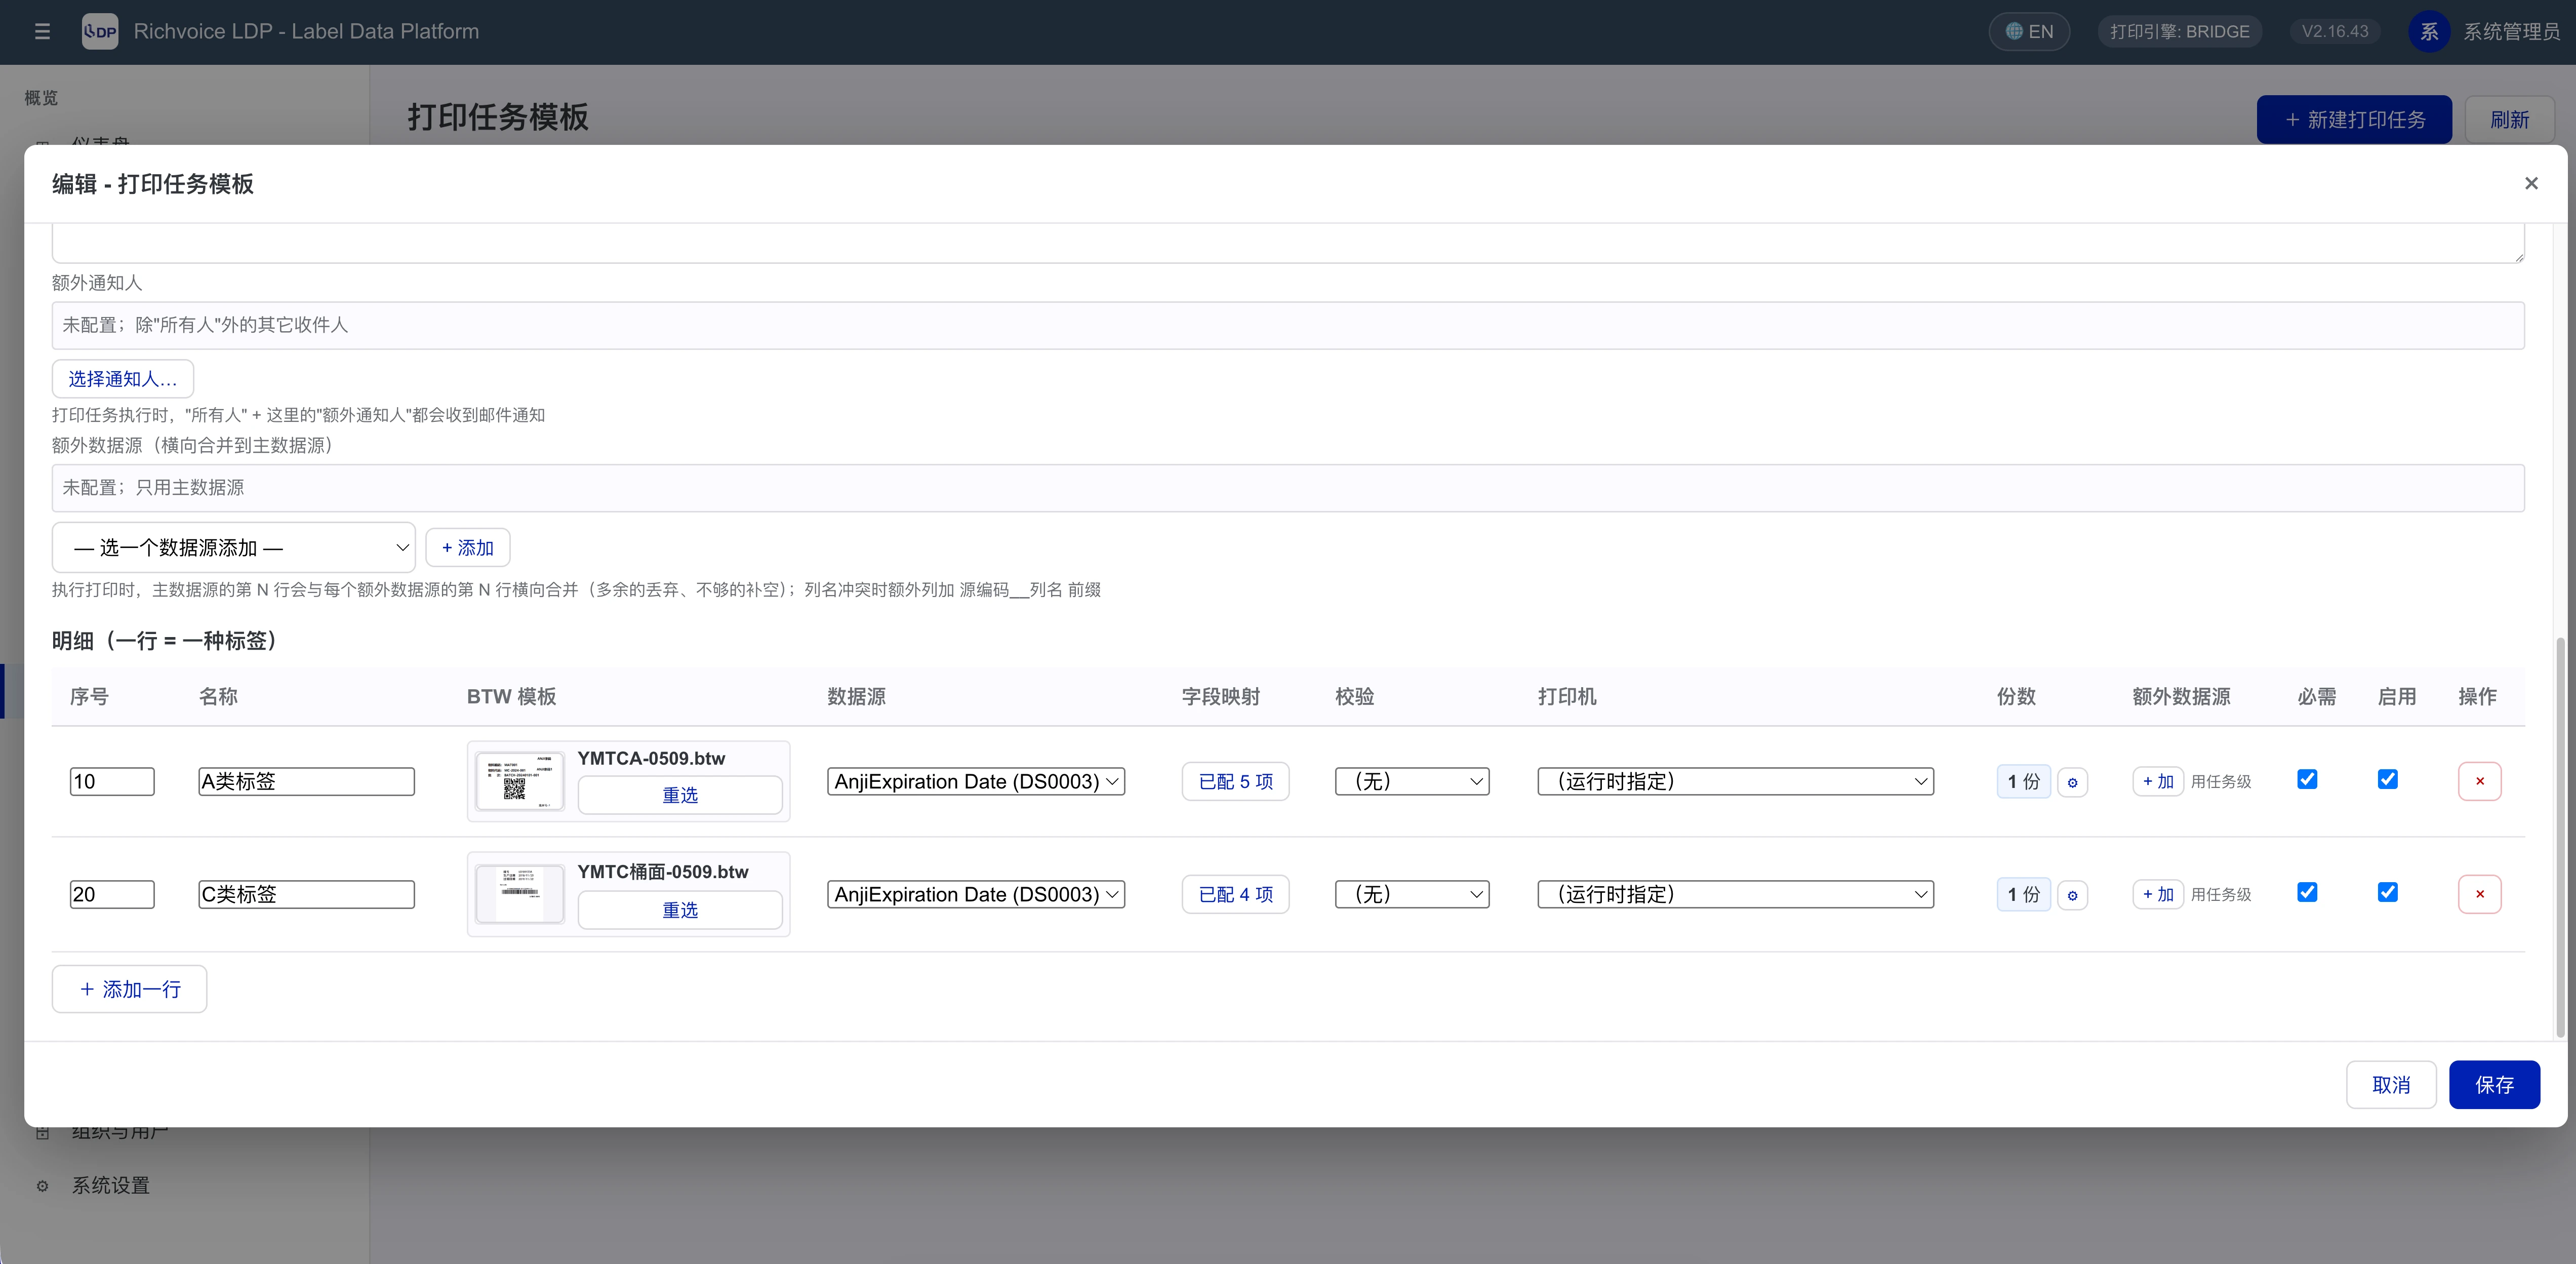Click the 添加一行 button
Screen dimensions: 2576x1264
click(130, 989)
